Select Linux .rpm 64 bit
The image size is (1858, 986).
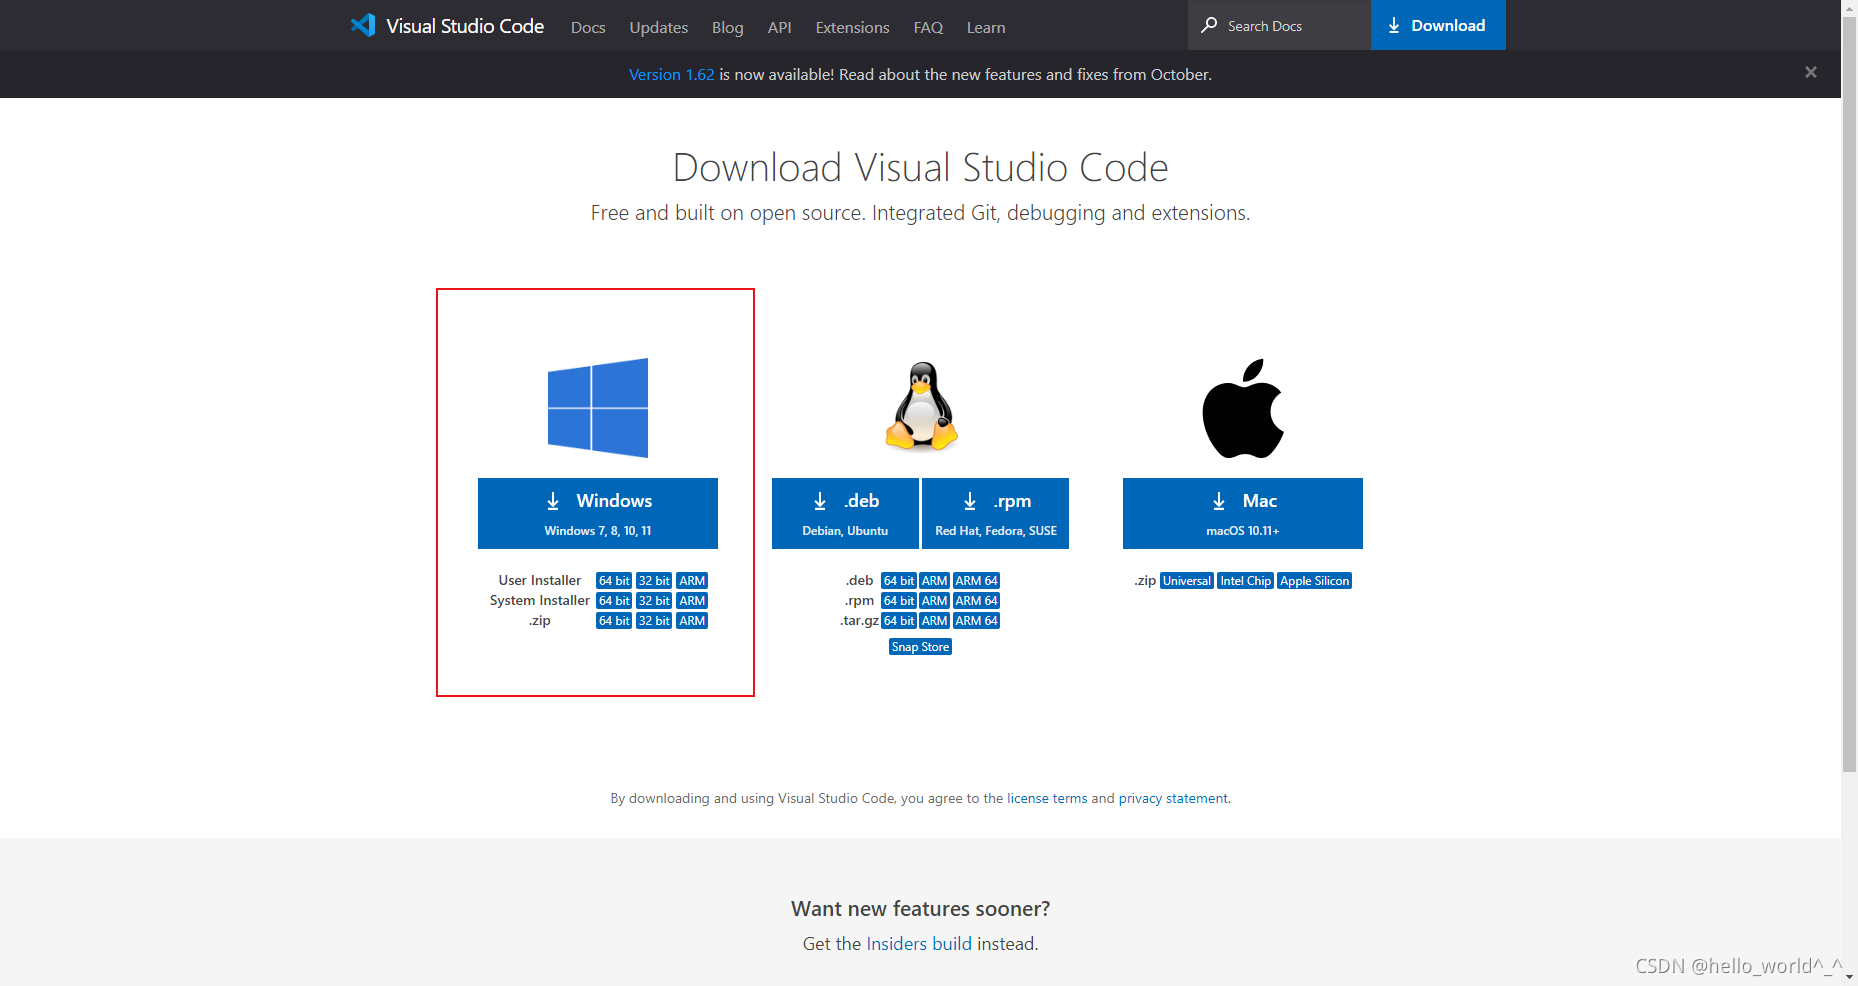coord(899,601)
